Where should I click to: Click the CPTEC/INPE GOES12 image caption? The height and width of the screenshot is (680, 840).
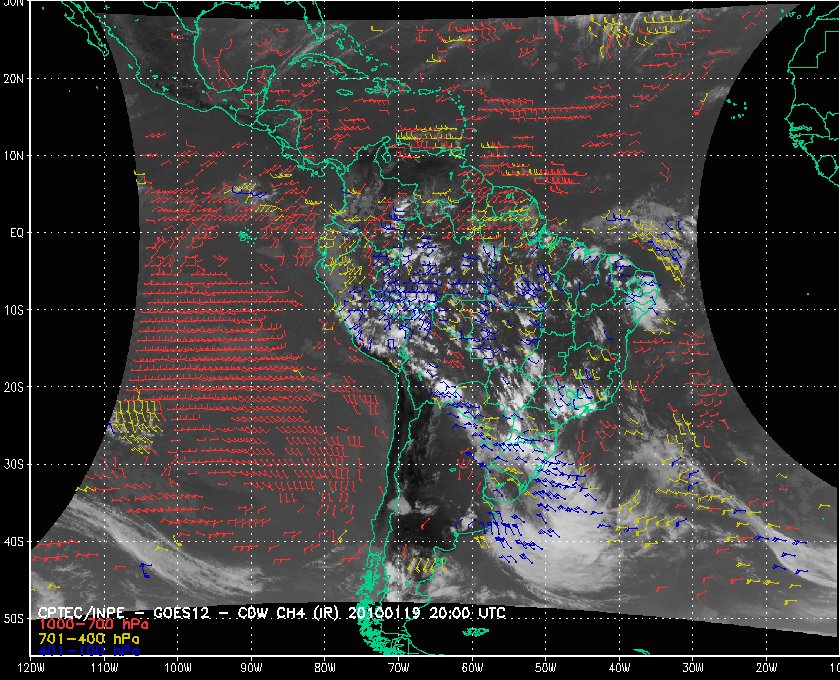pos(272,613)
